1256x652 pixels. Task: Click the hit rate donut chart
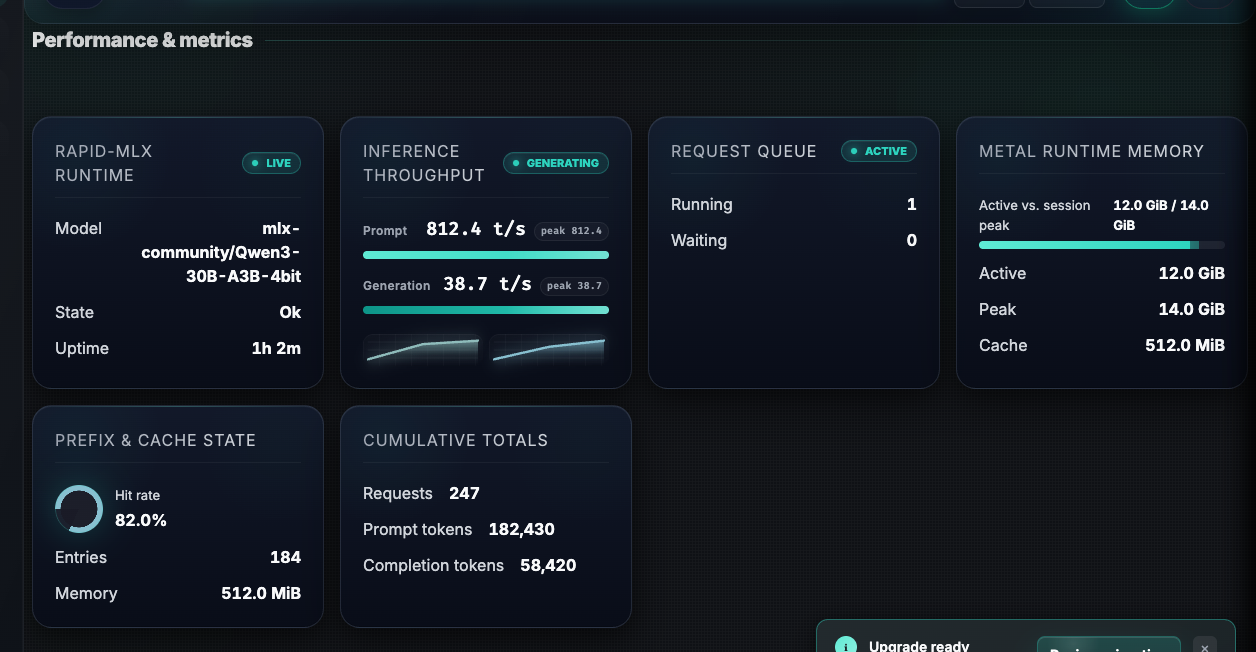79,509
